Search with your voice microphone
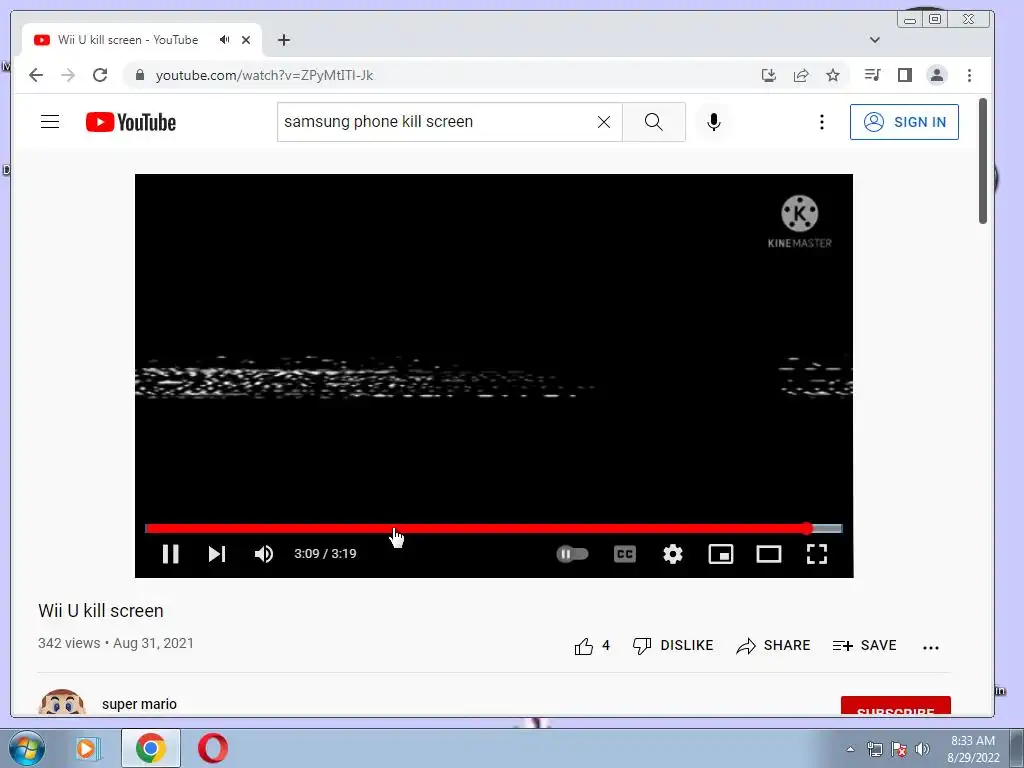 714,122
